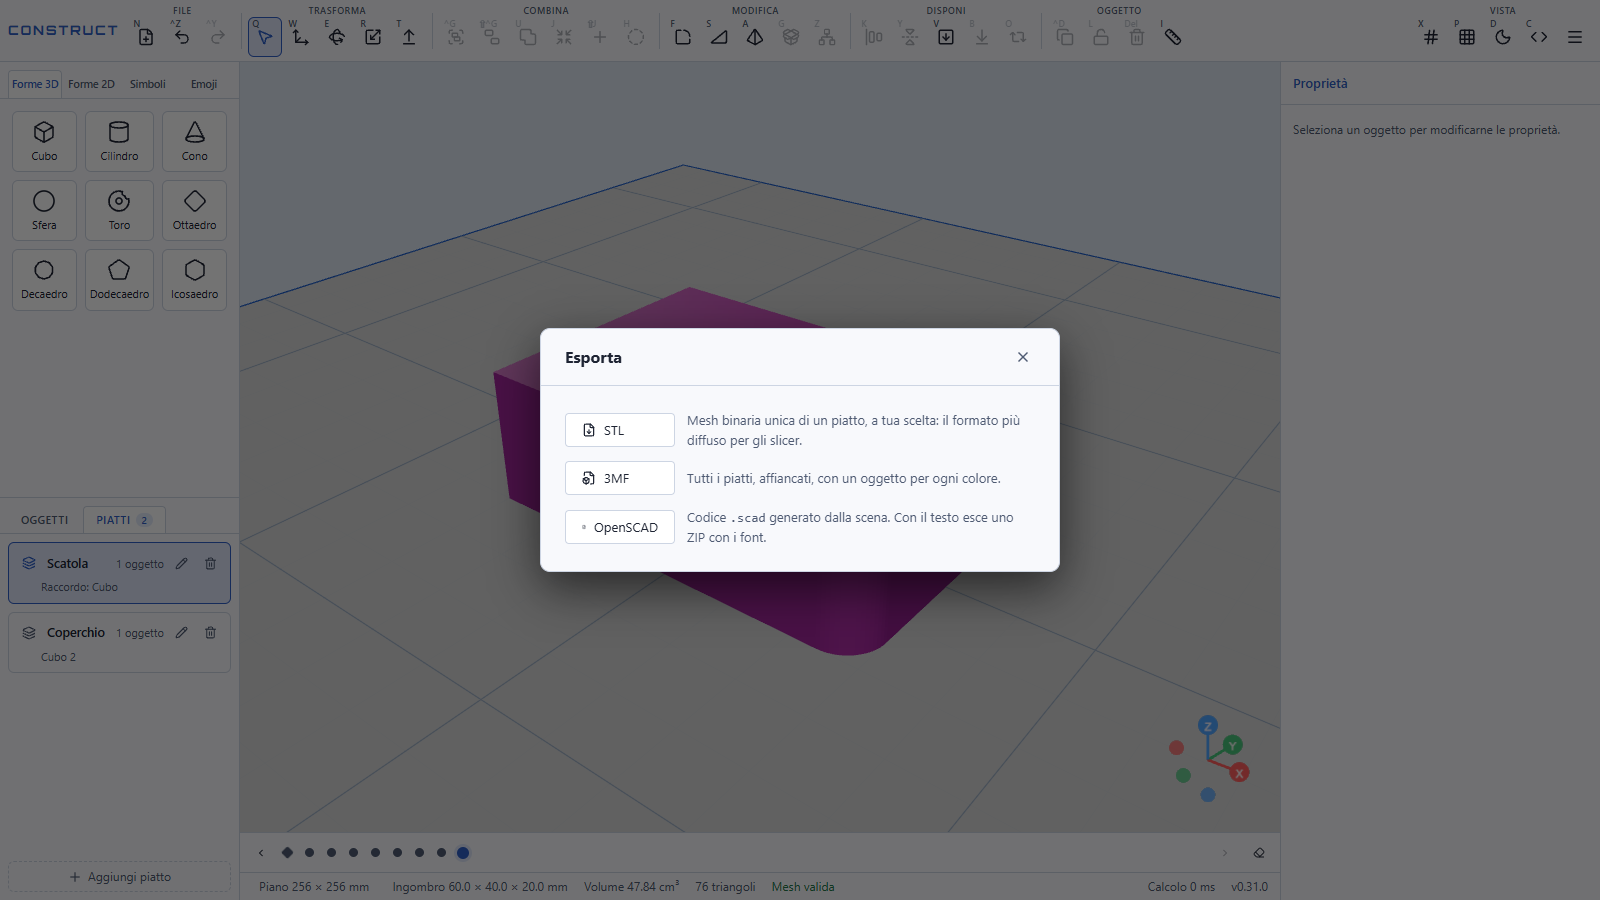Go to previous history step arrow

pyautogui.click(x=261, y=853)
